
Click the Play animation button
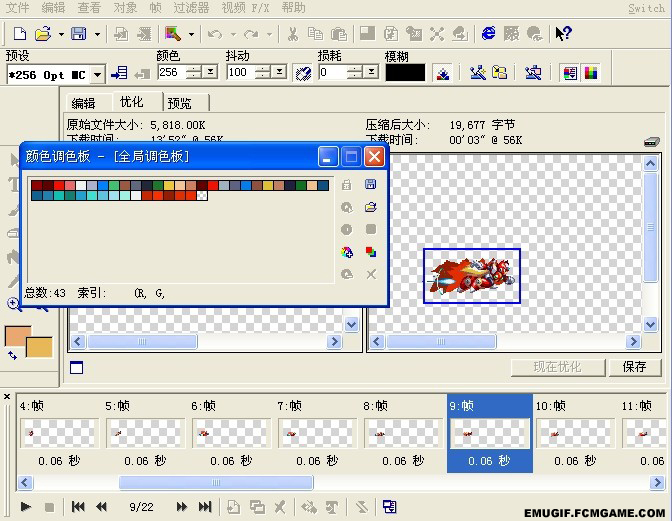click(x=26, y=507)
